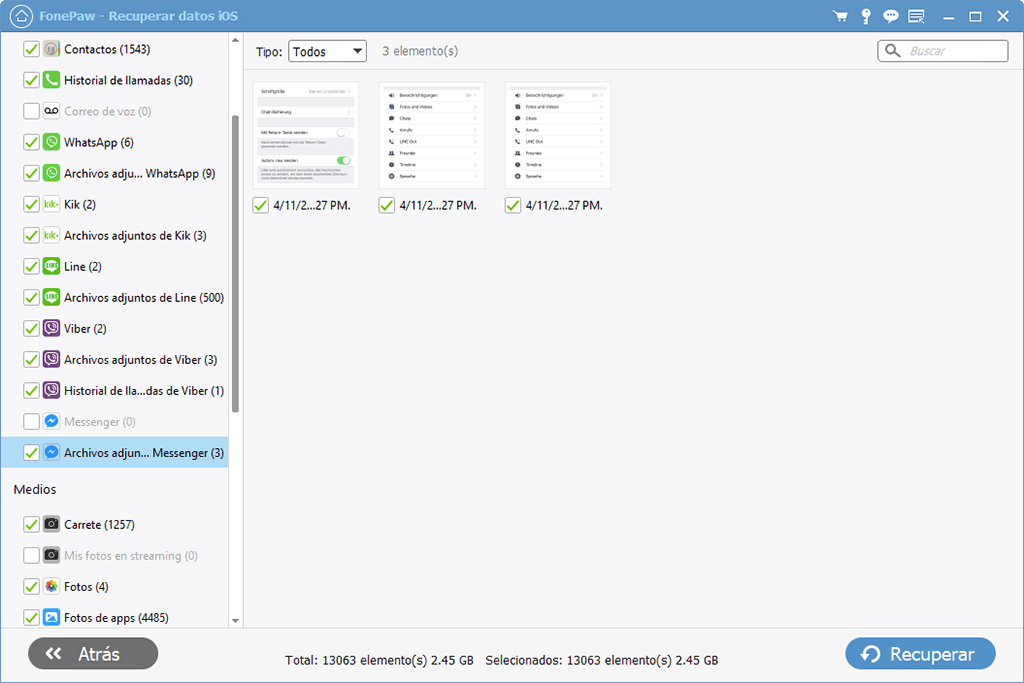
Task: Uncheck the Fotos (4) checkbox
Action: click(31, 586)
